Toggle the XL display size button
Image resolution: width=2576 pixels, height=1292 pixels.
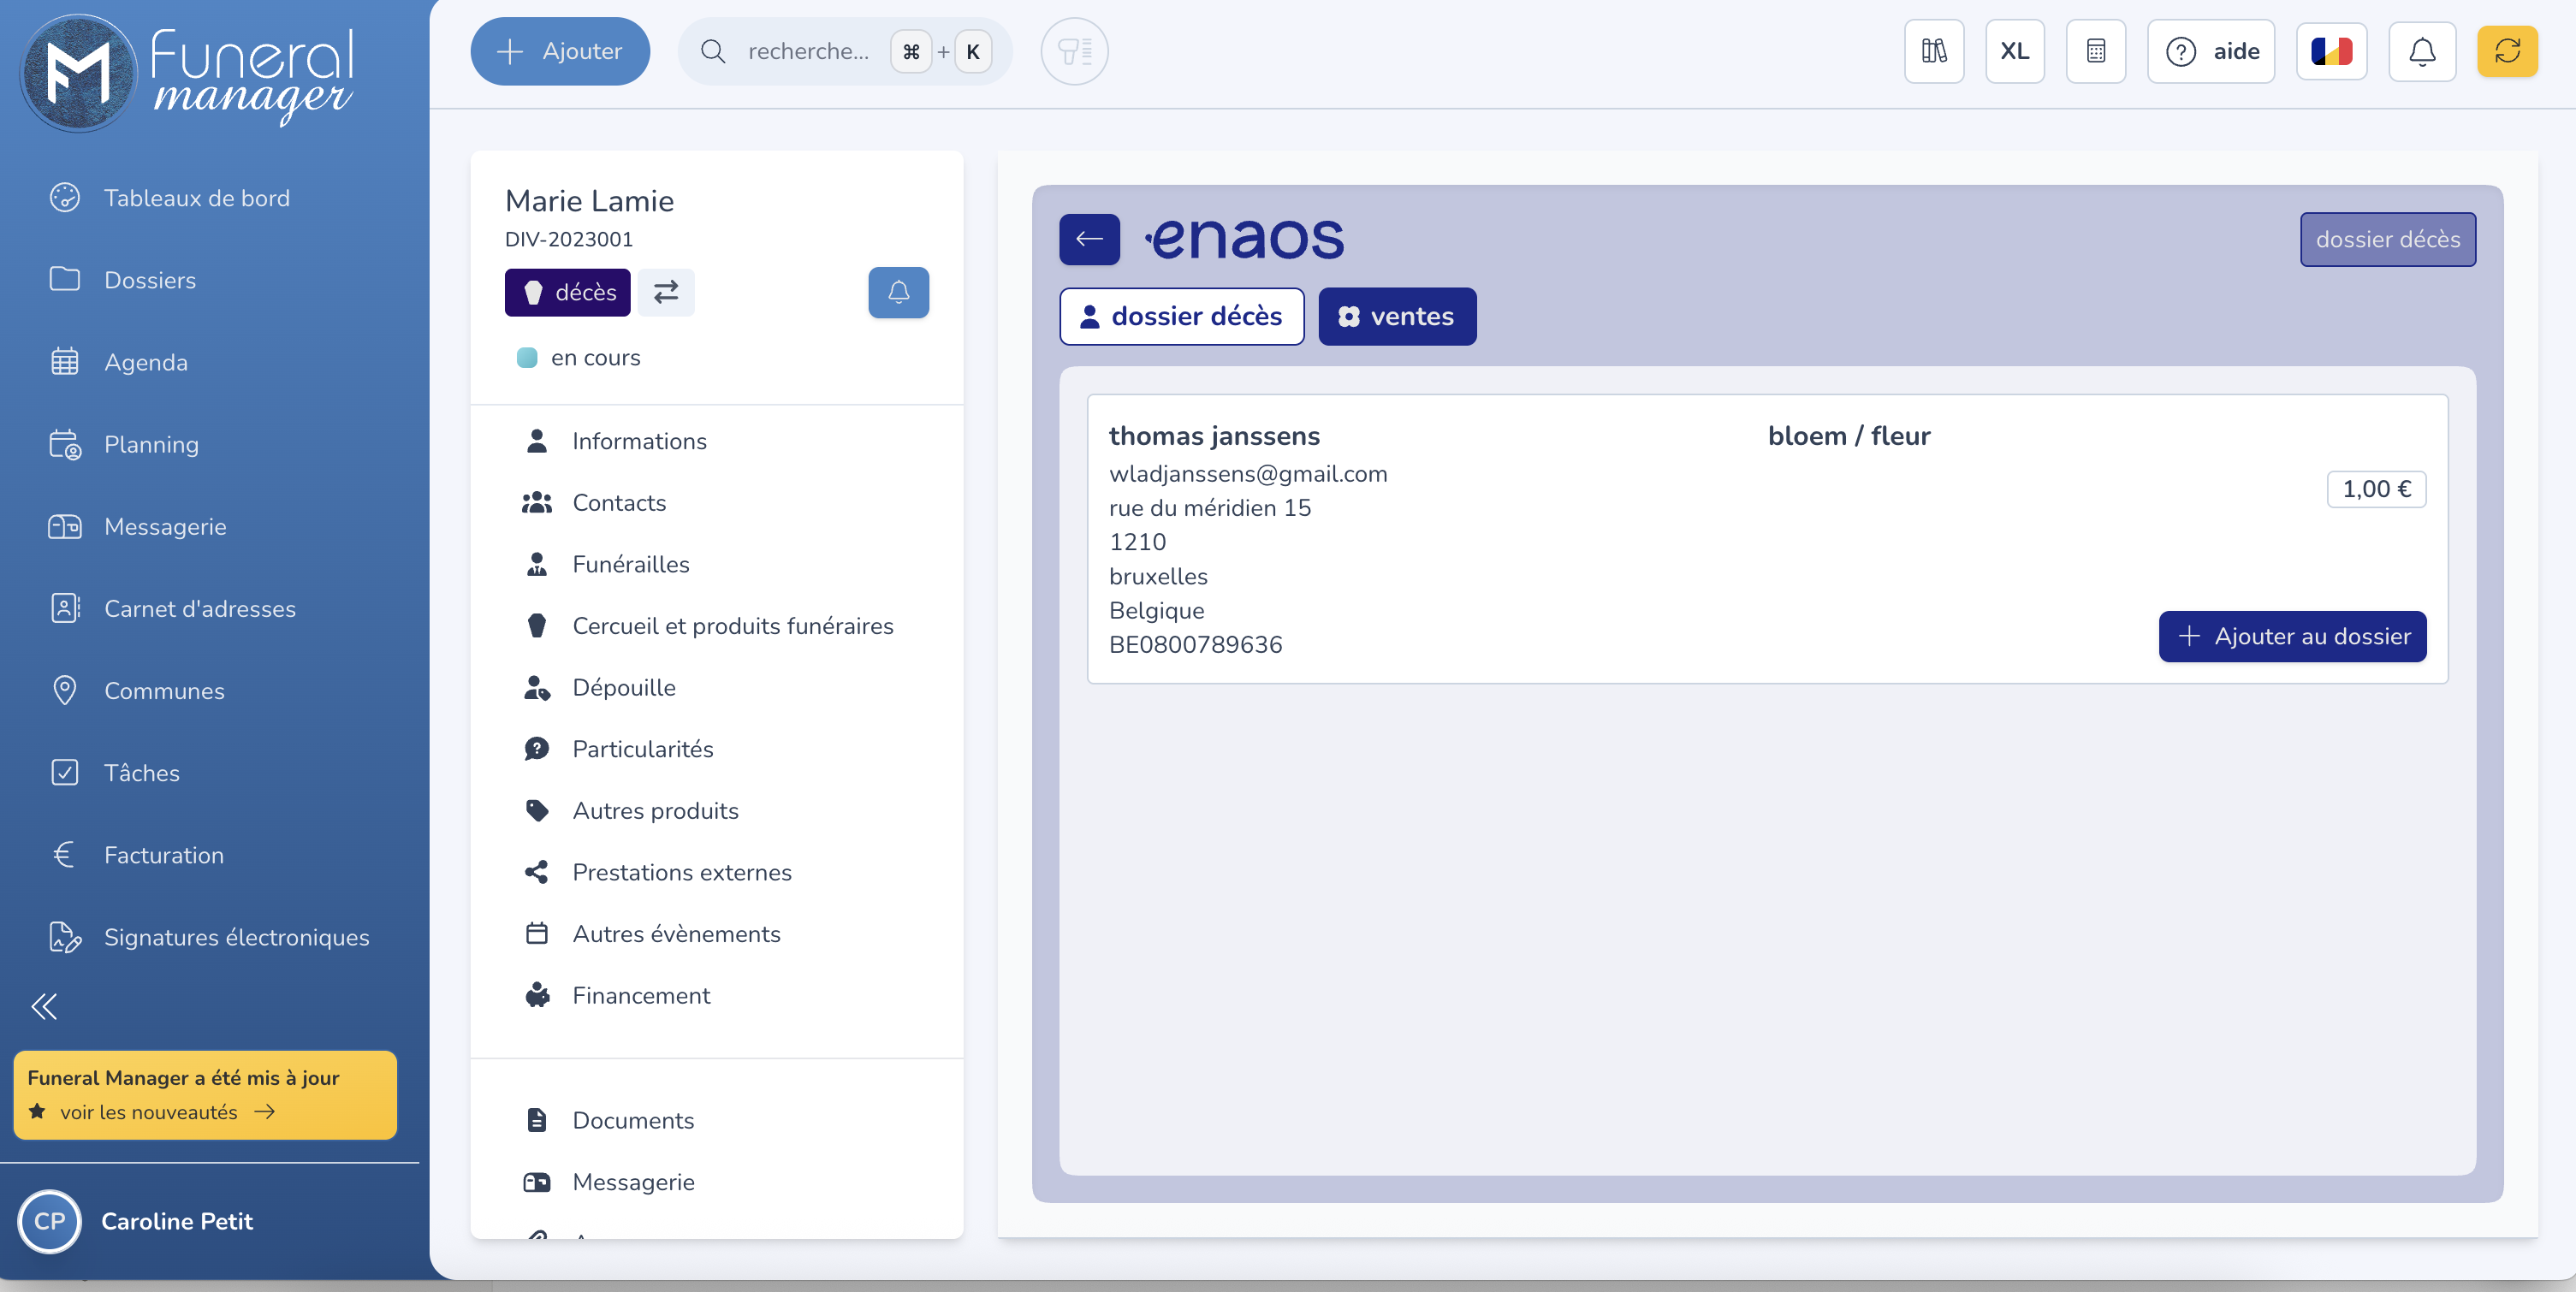pos(2014,51)
